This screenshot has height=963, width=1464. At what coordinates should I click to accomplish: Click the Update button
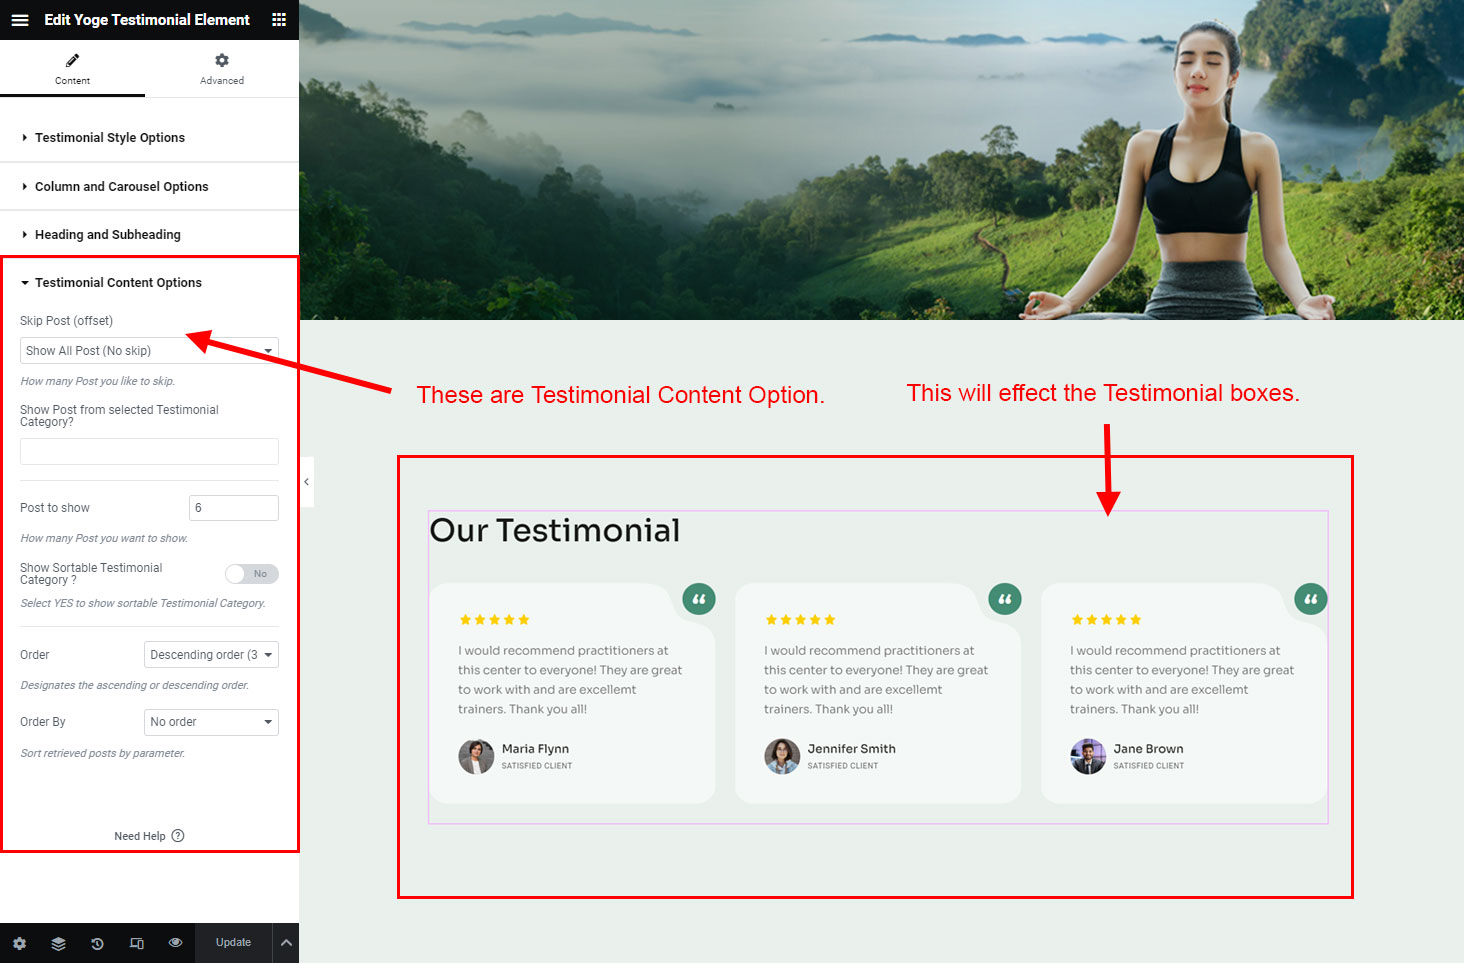(233, 943)
